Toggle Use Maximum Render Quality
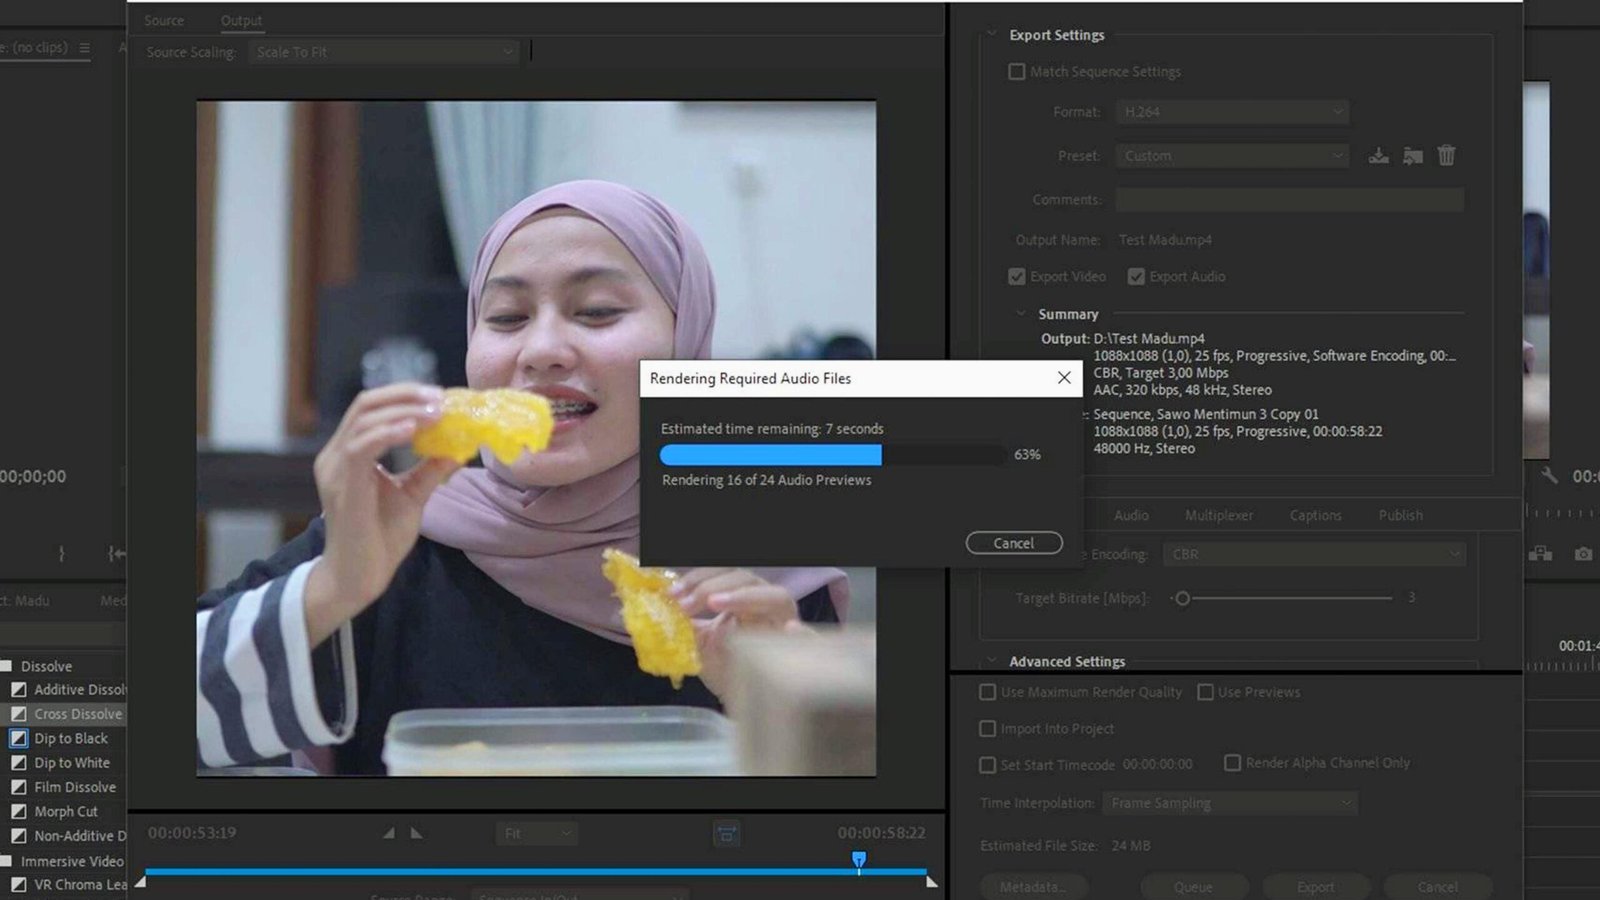This screenshot has width=1600, height=900. point(988,692)
